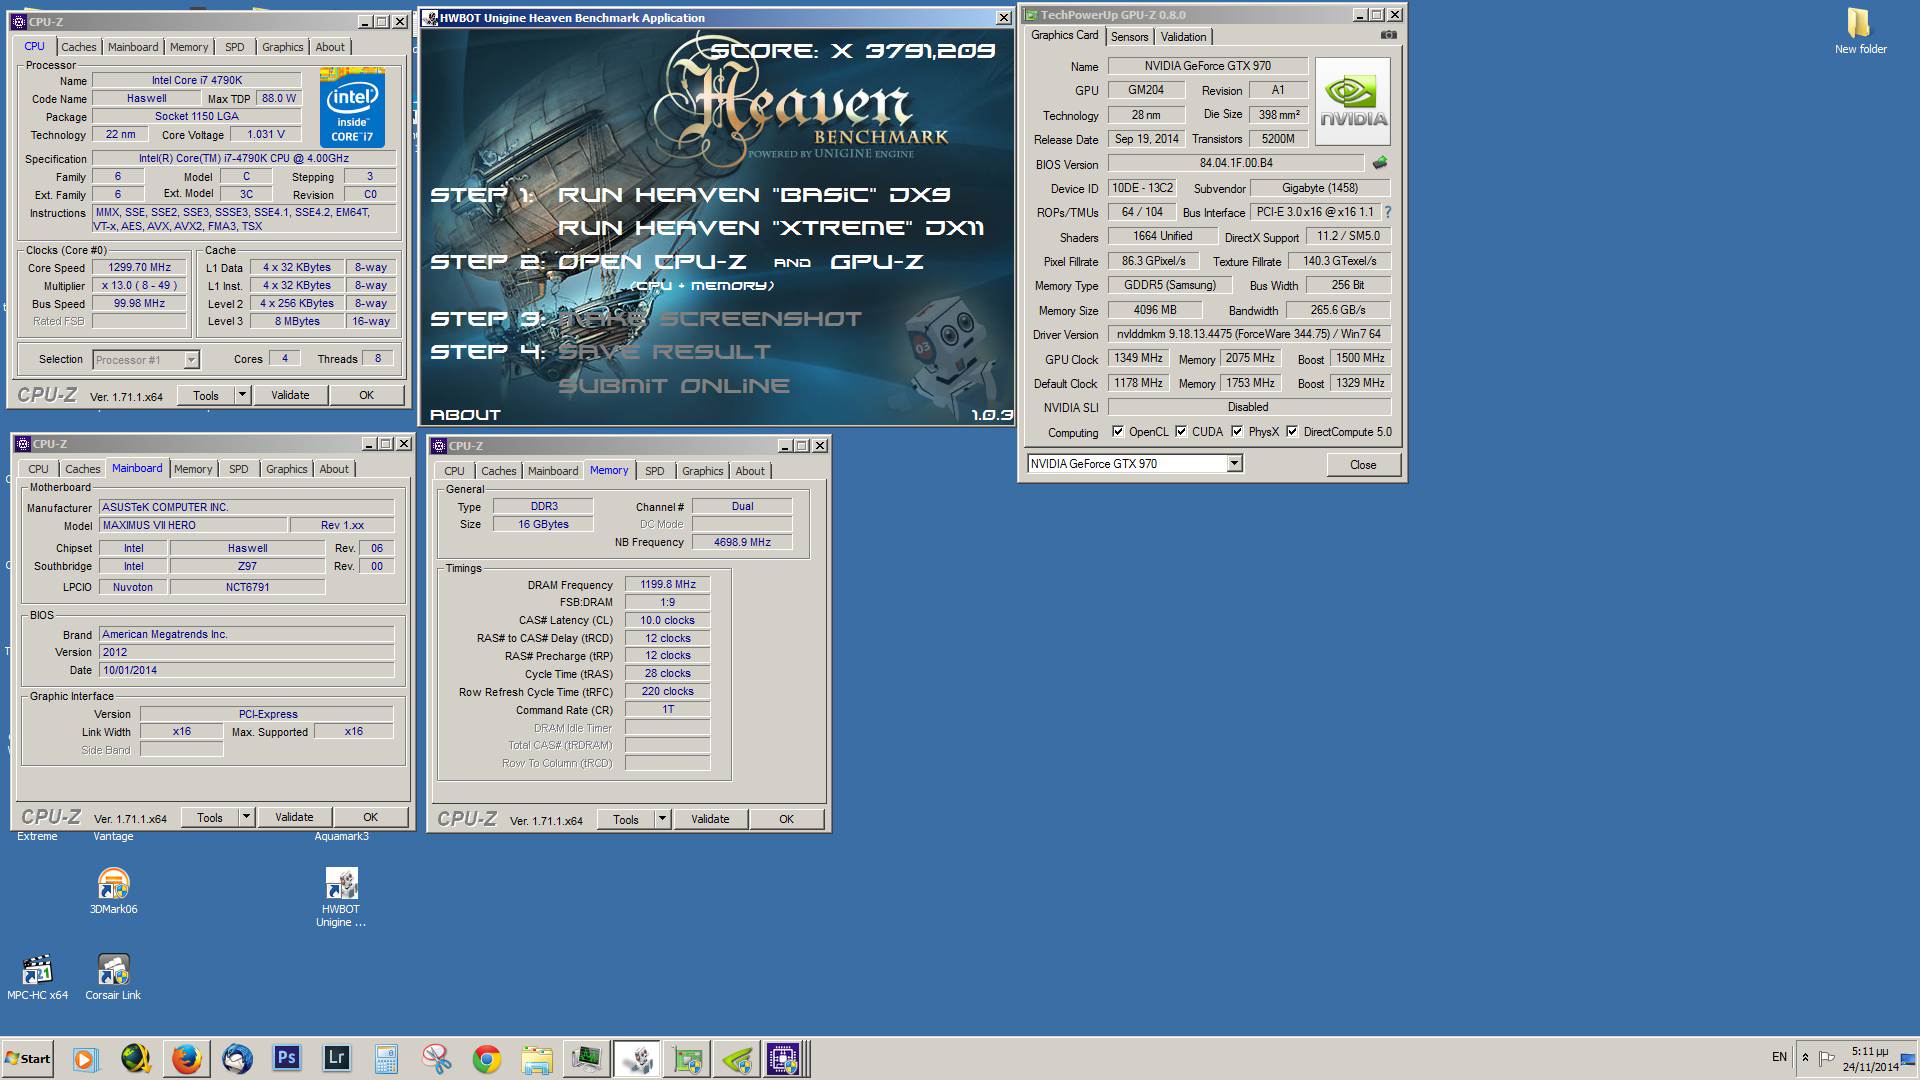
Task: Open SPD tab in the top CPU-Z window
Action: pos(234,47)
